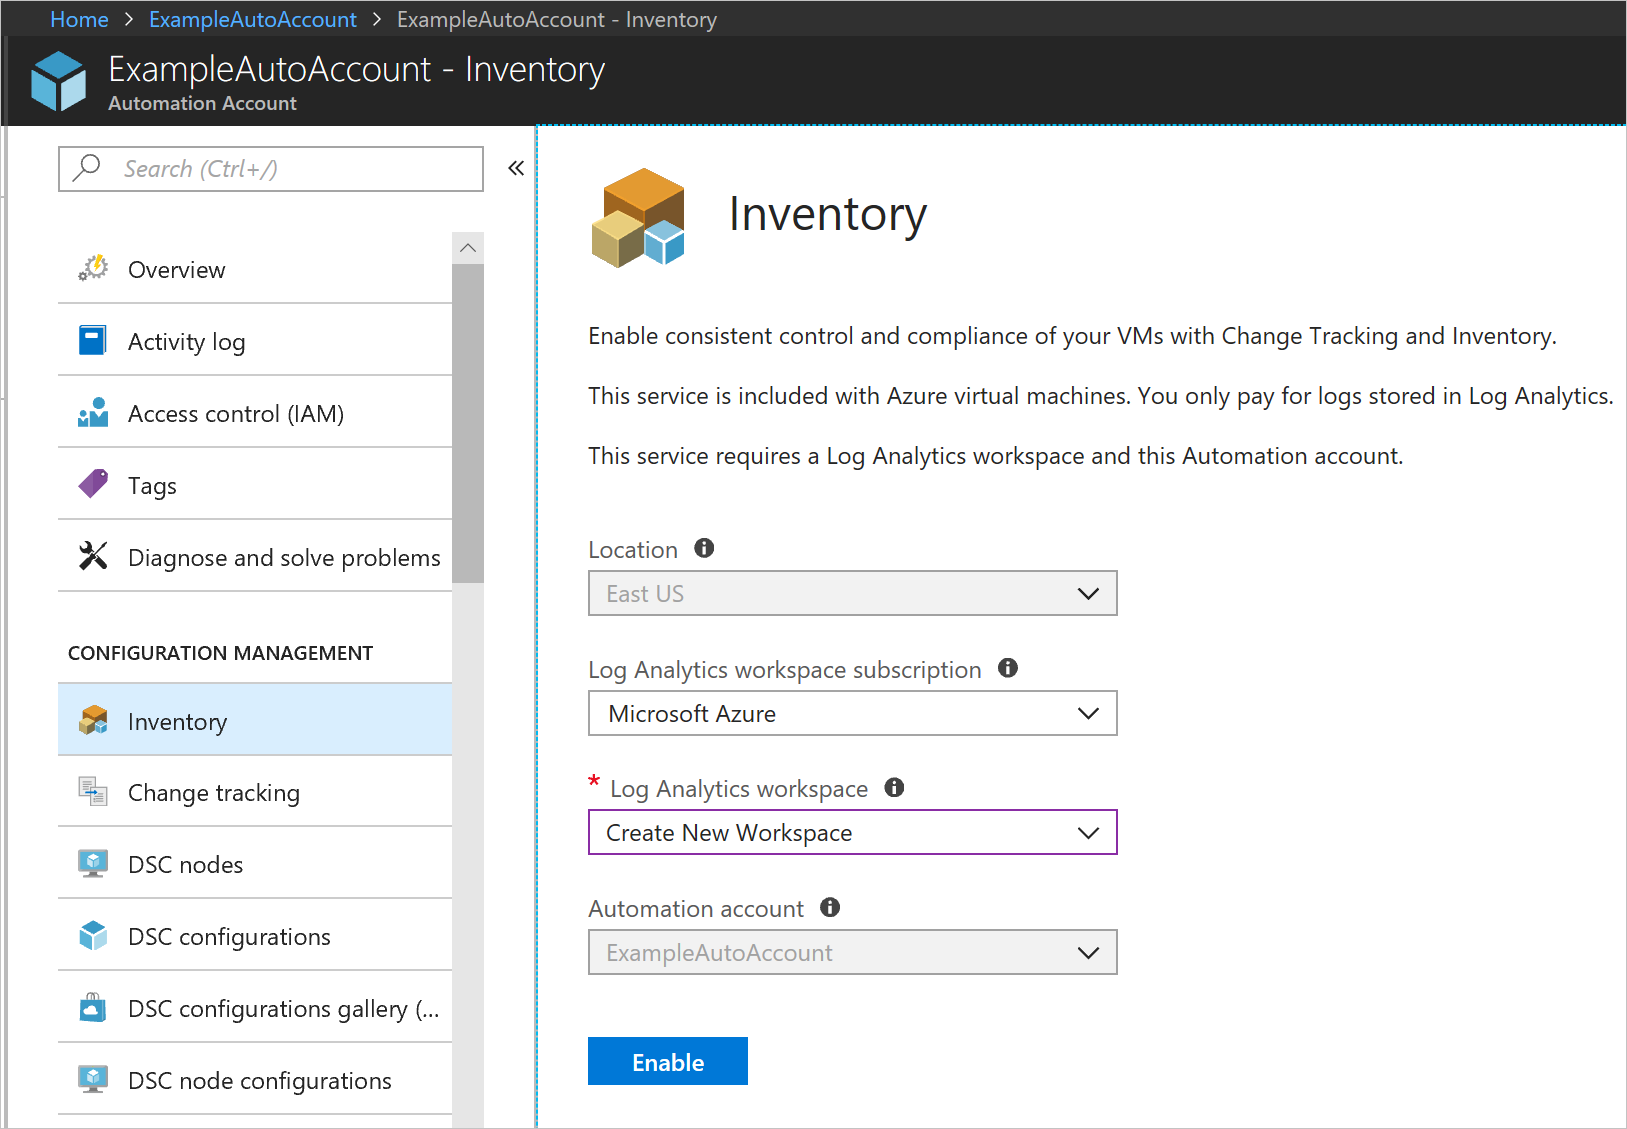1627x1129 pixels.
Task: Select Inventory under Configuration Management
Action: pos(255,720)
